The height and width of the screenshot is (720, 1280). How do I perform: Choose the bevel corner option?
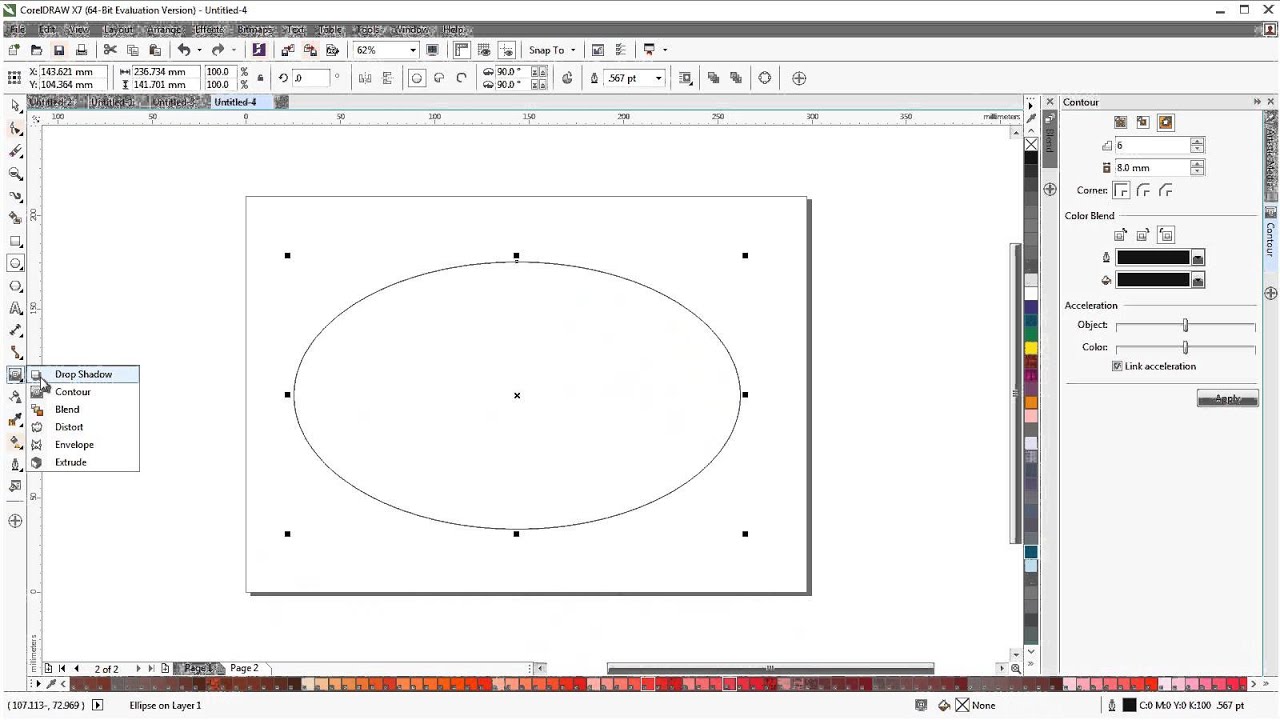click(1166, 190)
